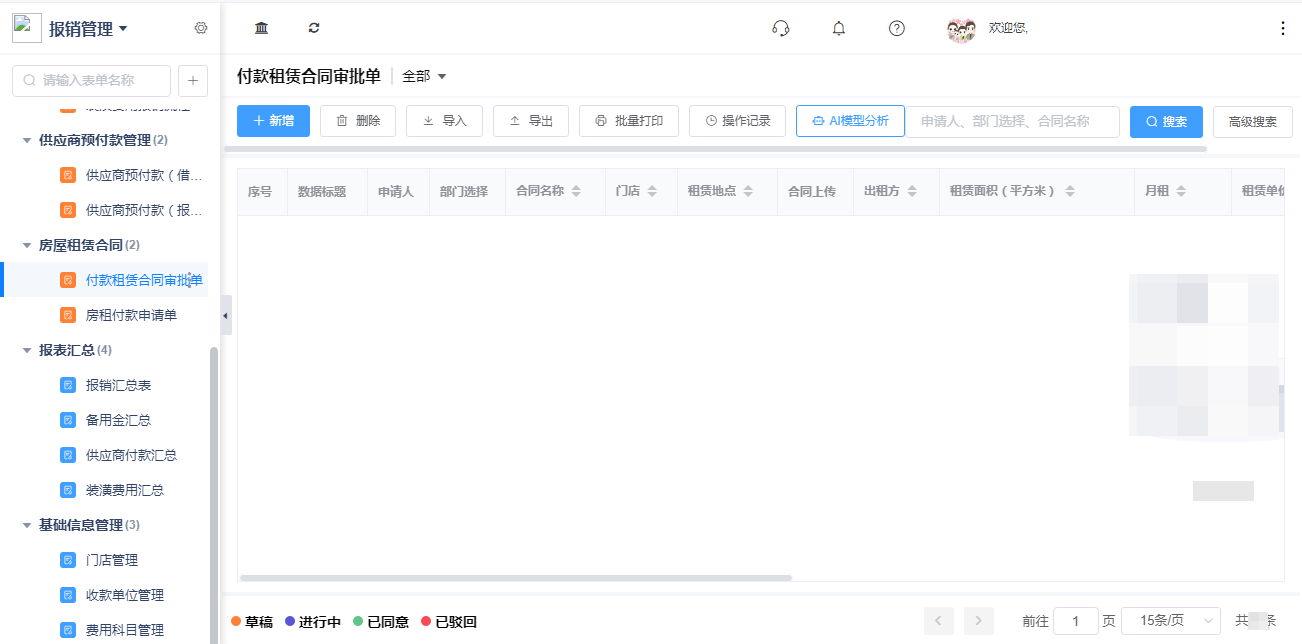Collapse the sidebar with the arrow handle
The image size is (1302, 644).
[225, 316]
